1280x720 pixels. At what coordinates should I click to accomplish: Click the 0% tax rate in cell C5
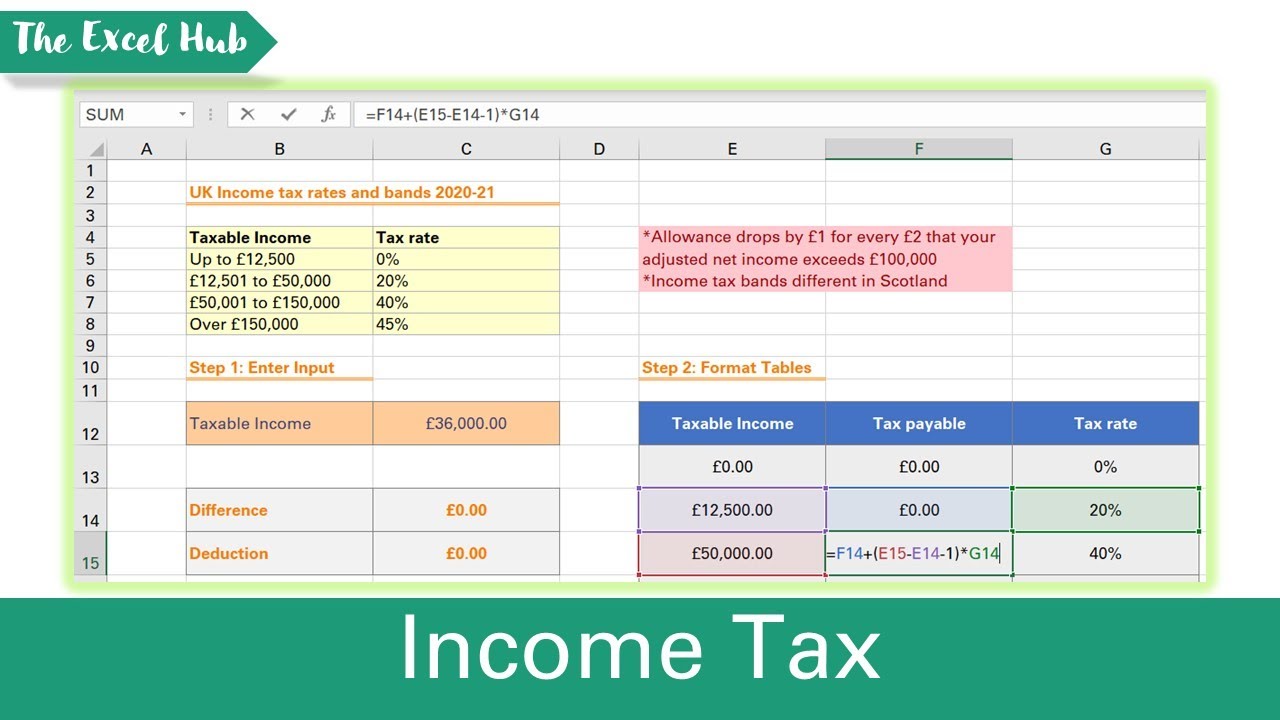[466, 259]
